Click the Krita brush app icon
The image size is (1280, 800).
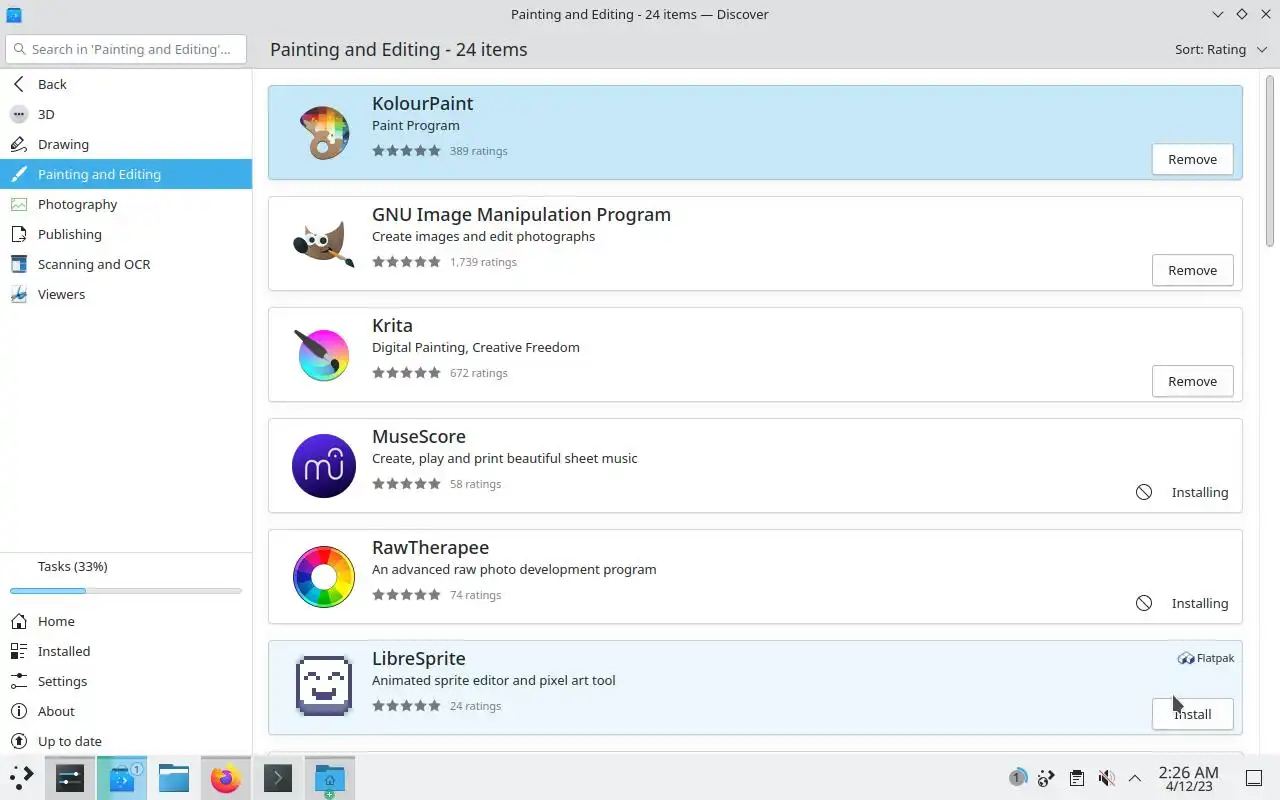click(324, 354)
